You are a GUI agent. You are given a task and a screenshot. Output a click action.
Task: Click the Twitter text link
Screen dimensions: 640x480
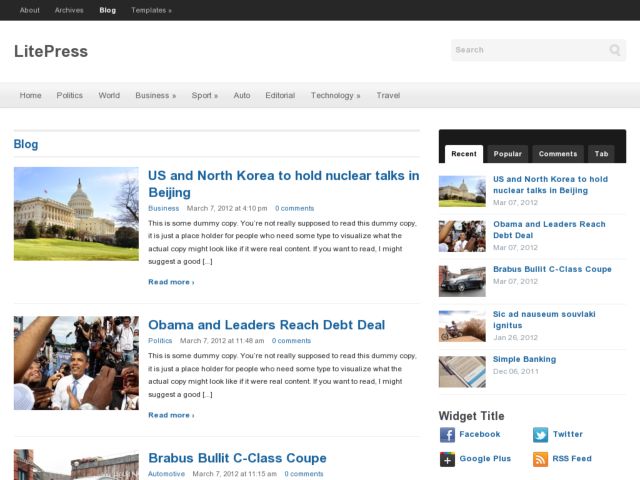568,434
